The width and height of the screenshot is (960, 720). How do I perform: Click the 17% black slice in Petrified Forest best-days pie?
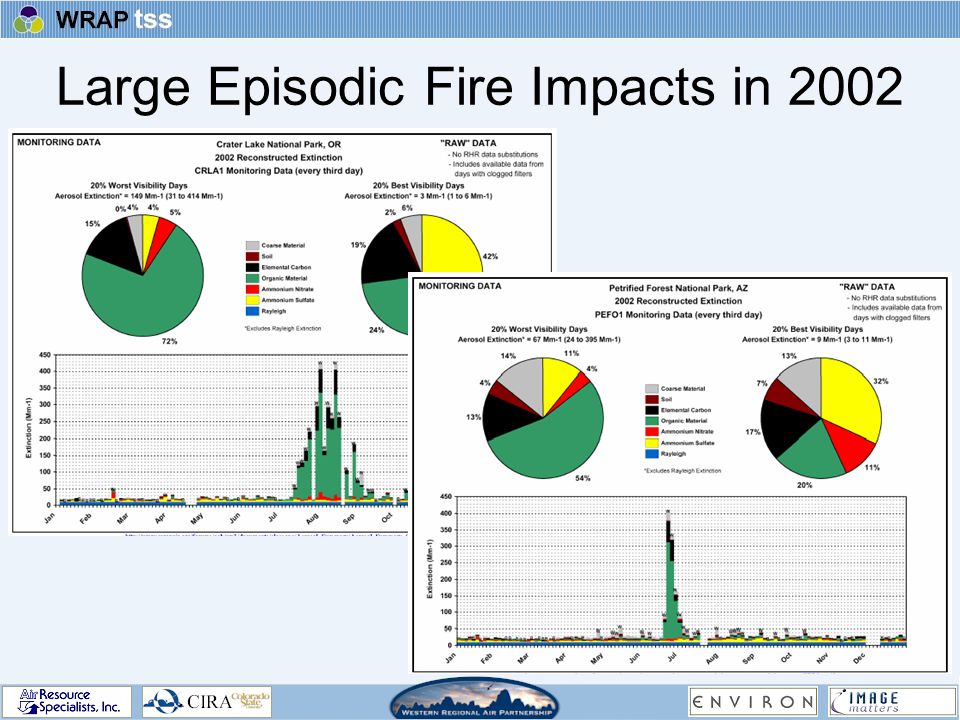click(x=784, y=429)
